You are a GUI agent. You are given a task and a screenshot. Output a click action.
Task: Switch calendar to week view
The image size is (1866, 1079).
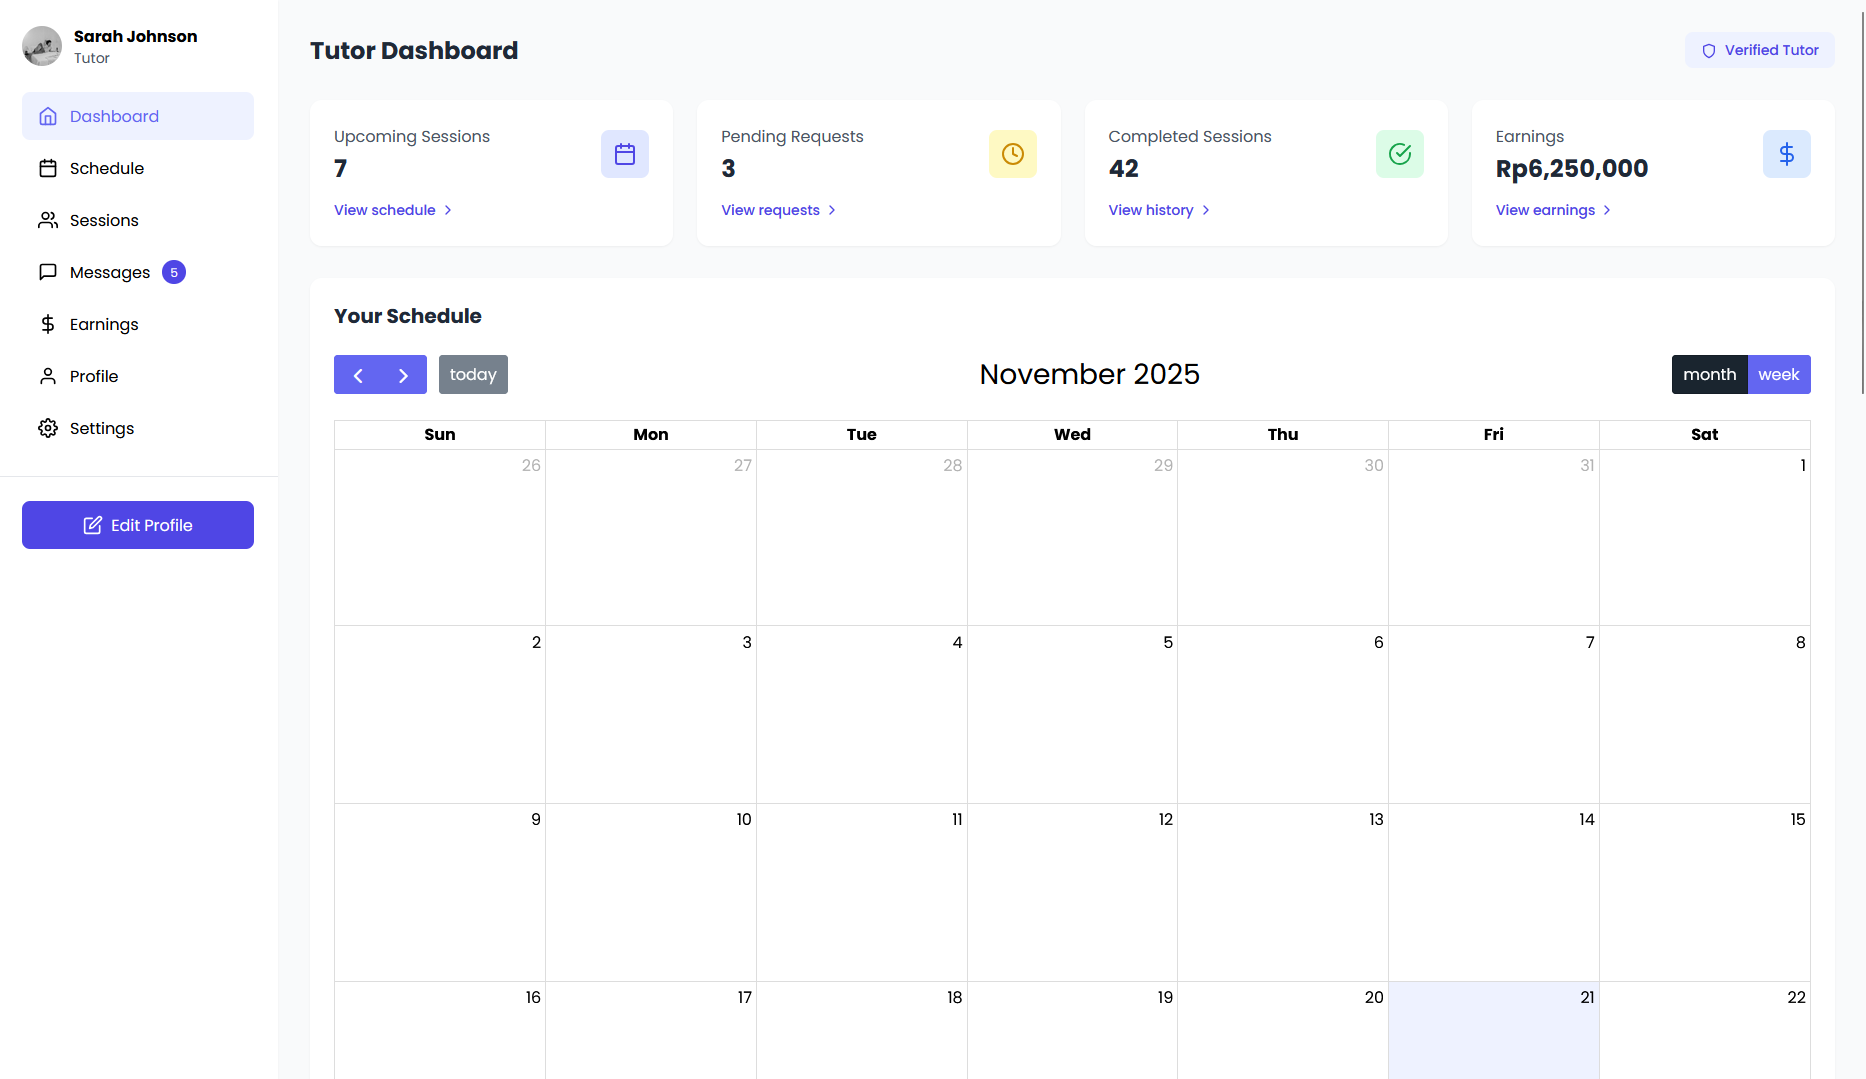pos(1778,375)
